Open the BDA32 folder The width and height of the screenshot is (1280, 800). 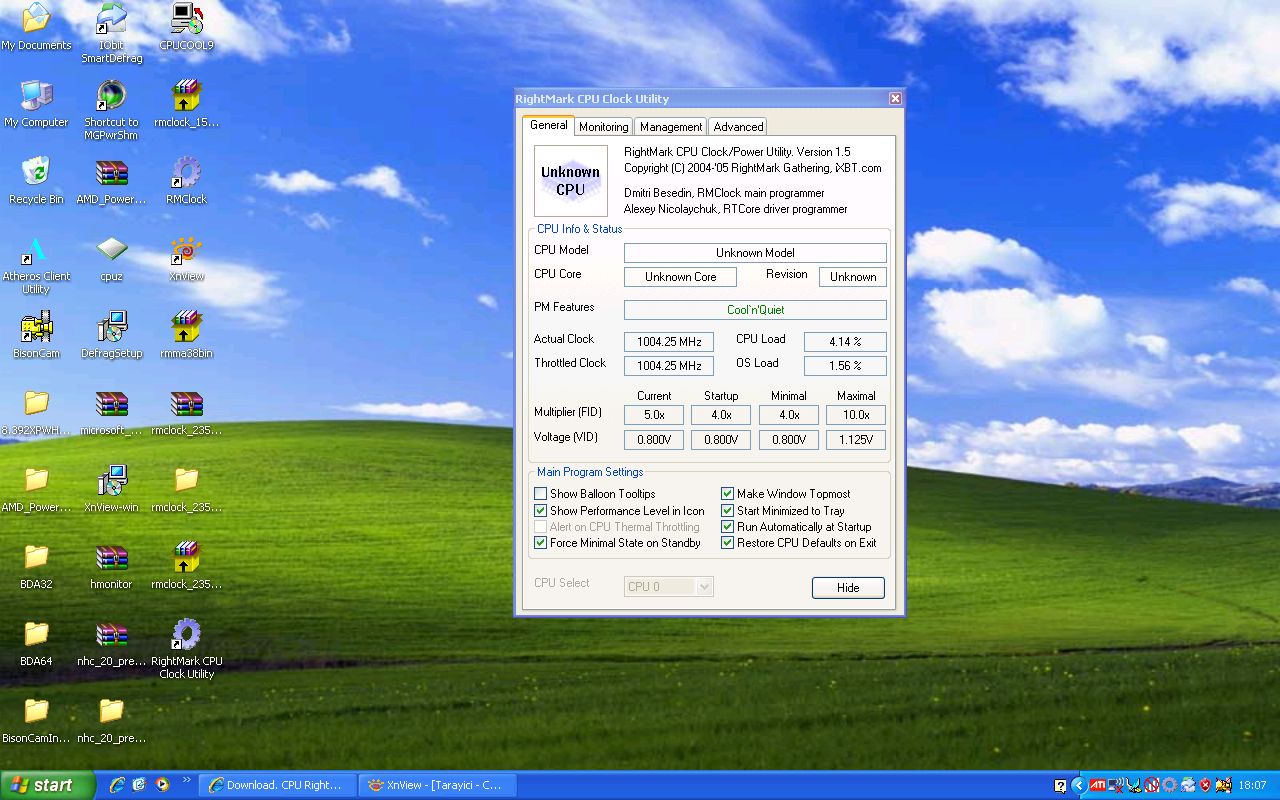click(x=36, y=567)
